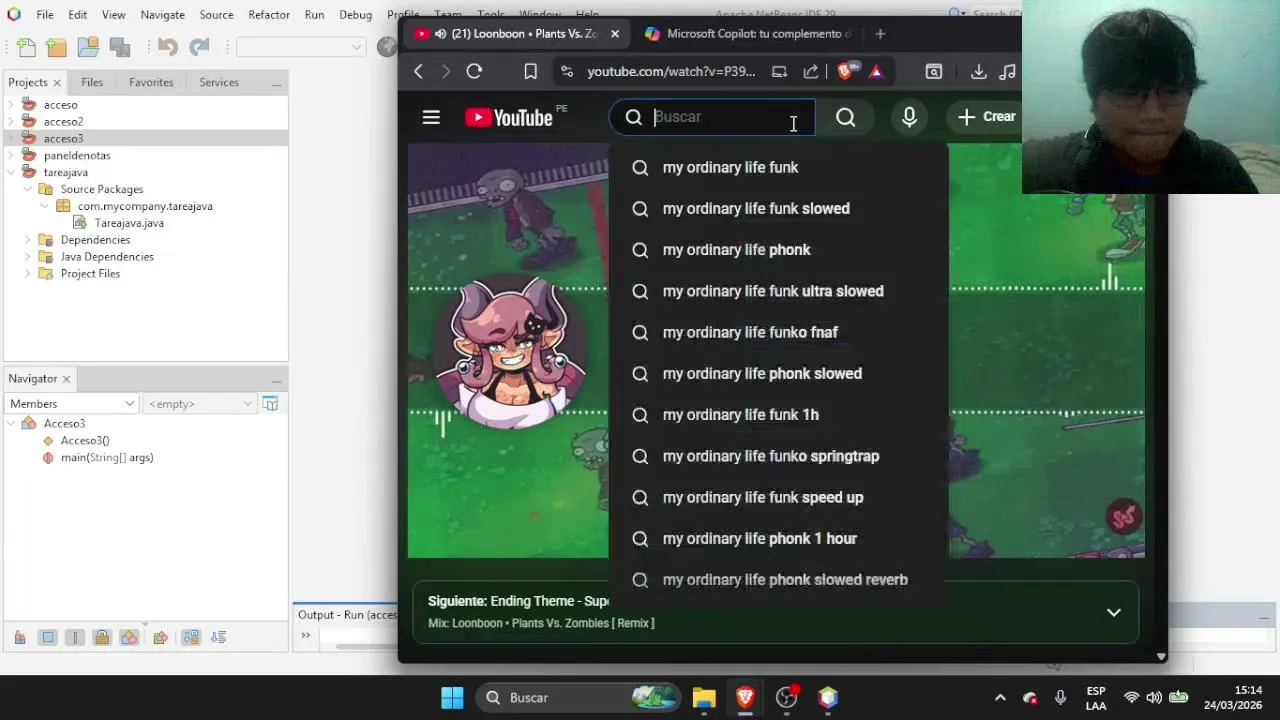Click the voice search microphone button
Image resolution: width=1280 pixels, height=720 pixels.
click(909, 118)
